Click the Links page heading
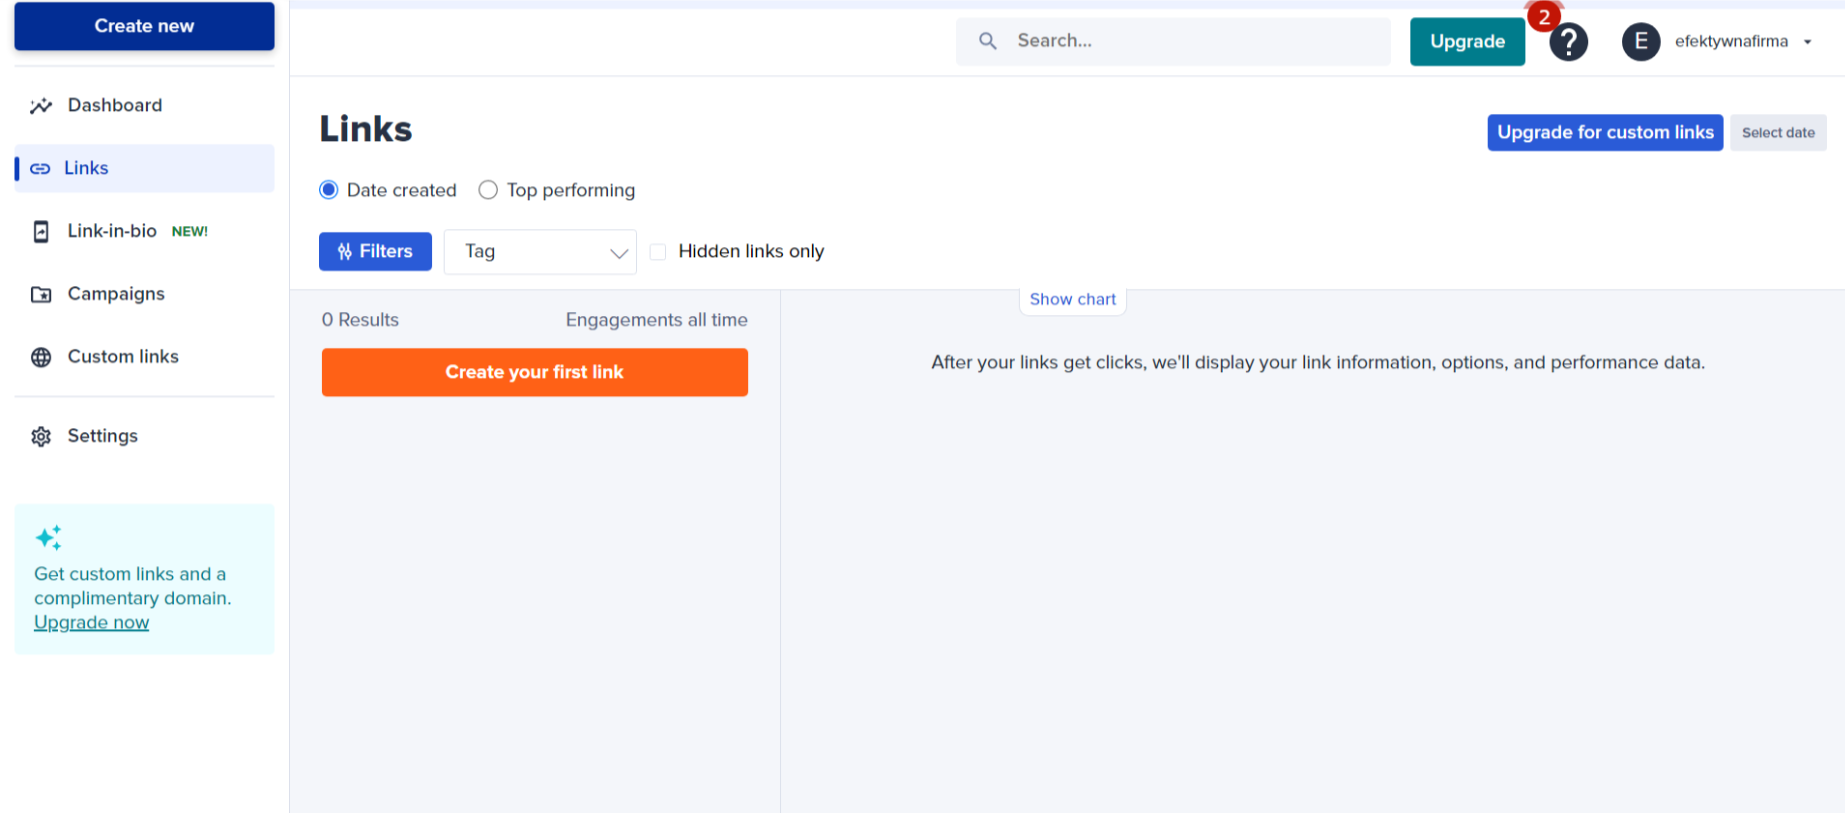This screenshot has width=1845, height=813. point(366,129)
